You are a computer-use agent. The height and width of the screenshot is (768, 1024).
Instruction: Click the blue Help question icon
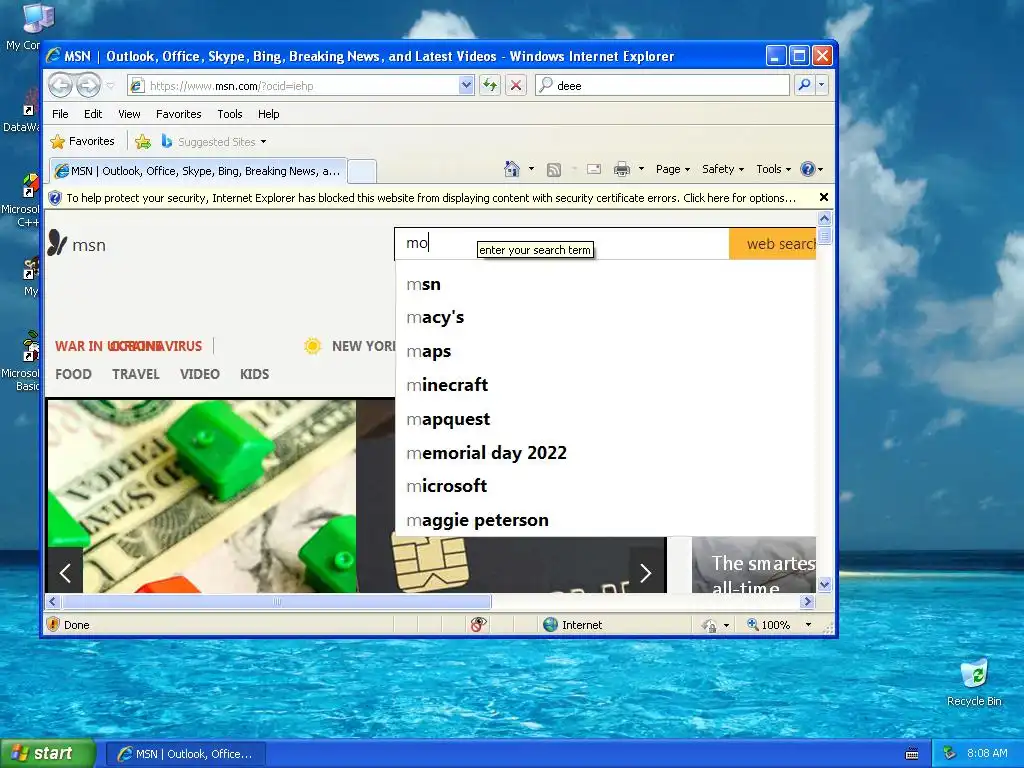(x=808, y=169)
